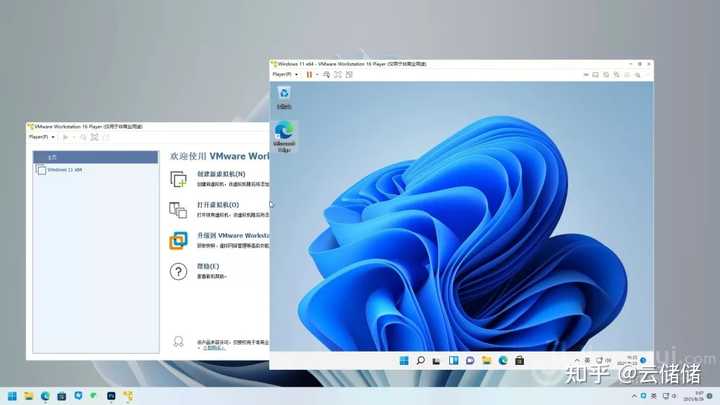Open the host Windows Start menu
The height and width of the screenshot is (405, 720).
tap(12, 396)
